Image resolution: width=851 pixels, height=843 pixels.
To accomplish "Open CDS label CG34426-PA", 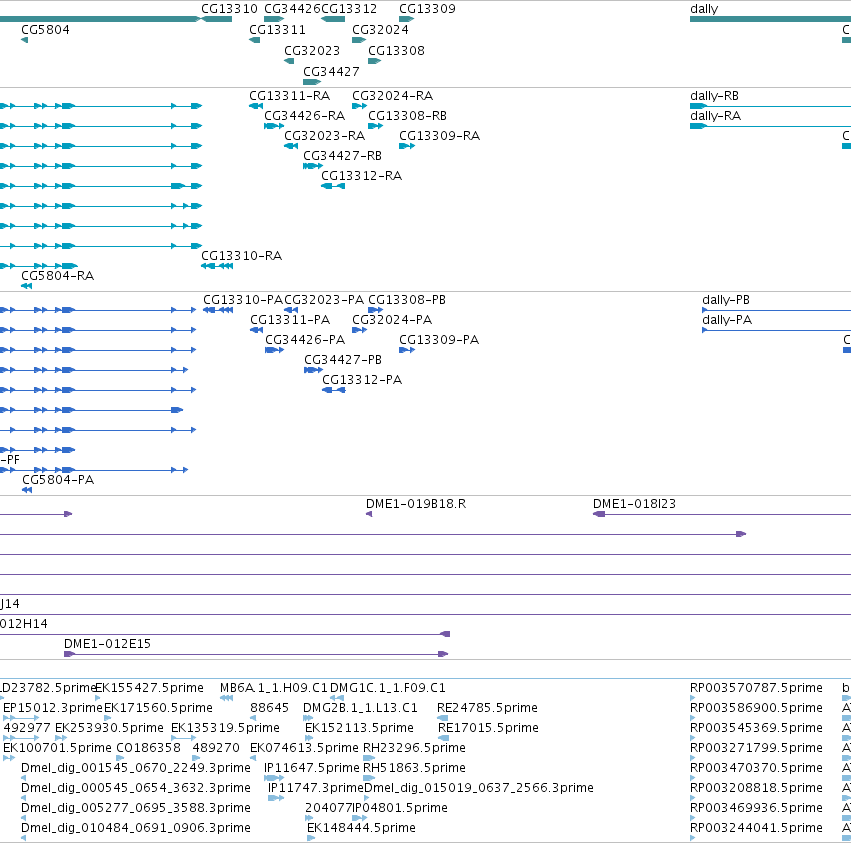I will click(x=305, y=340).
